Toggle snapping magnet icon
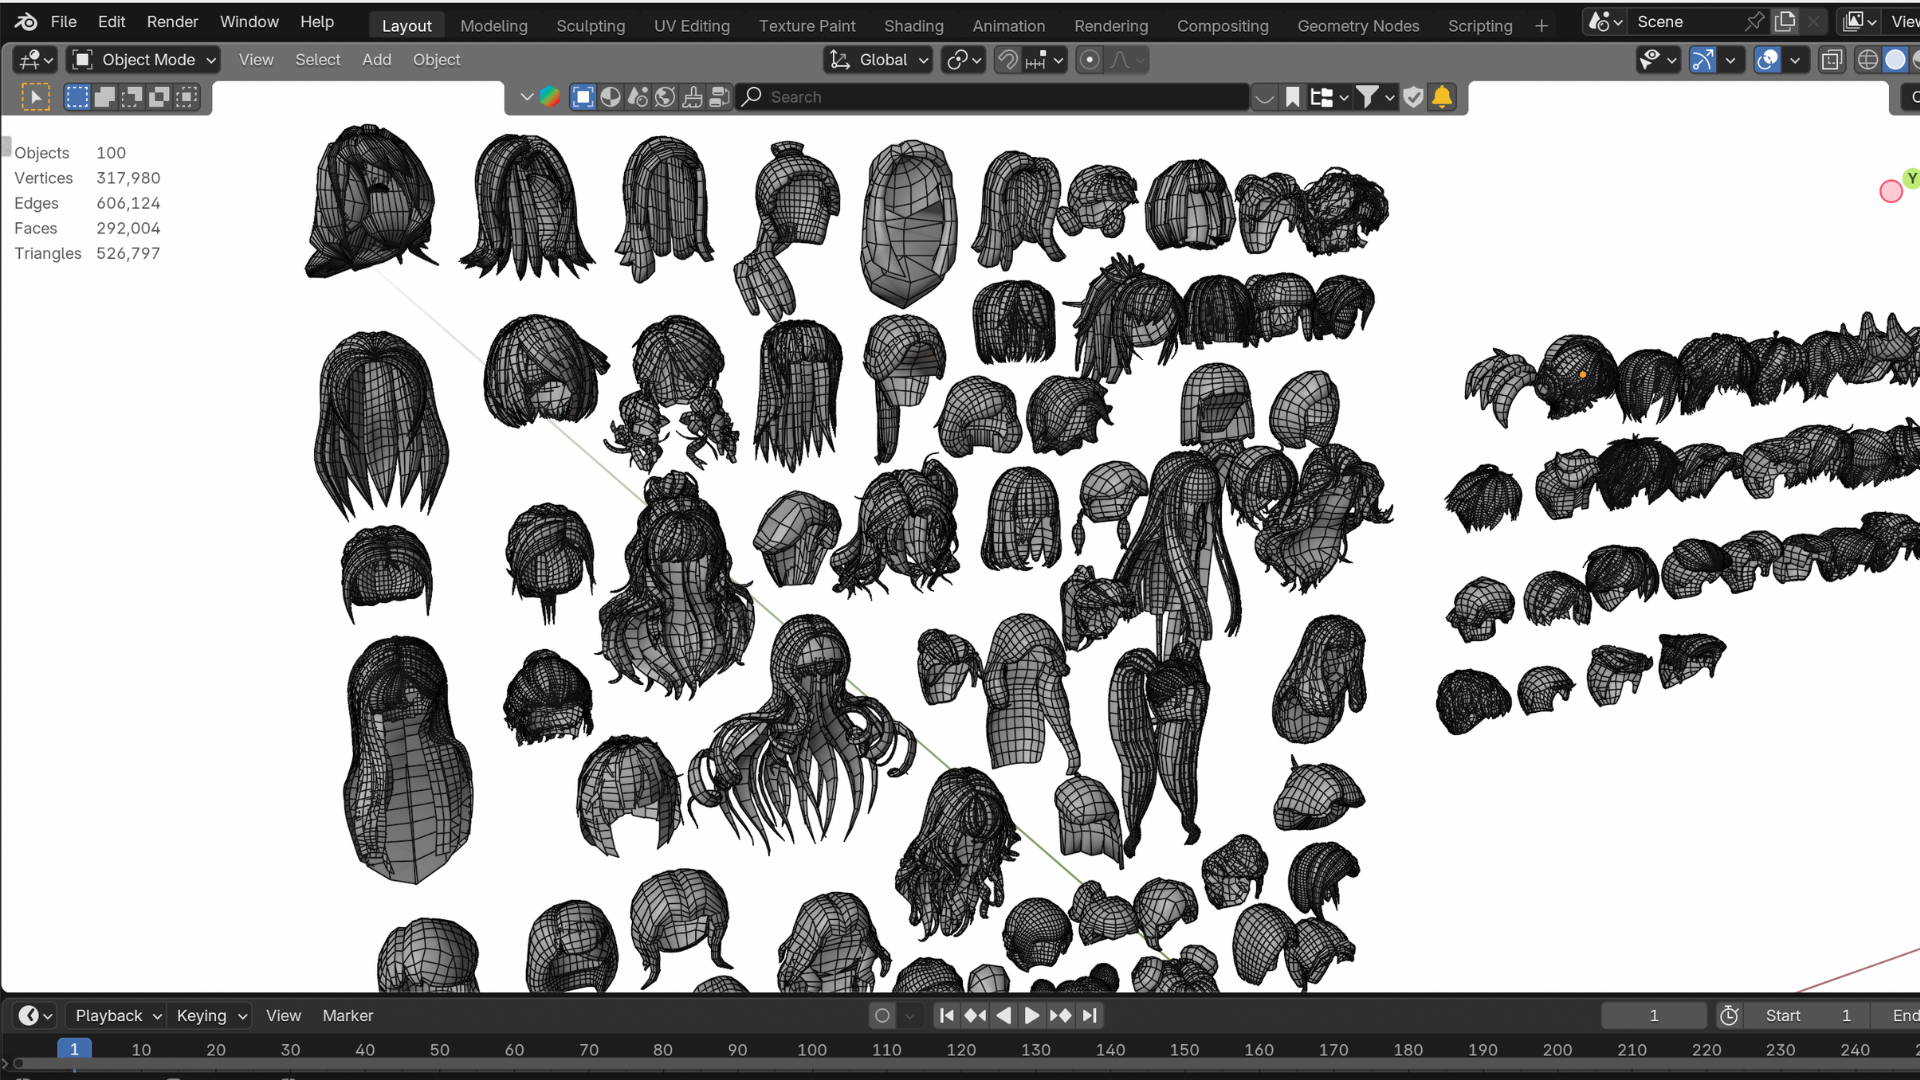 1008,60
